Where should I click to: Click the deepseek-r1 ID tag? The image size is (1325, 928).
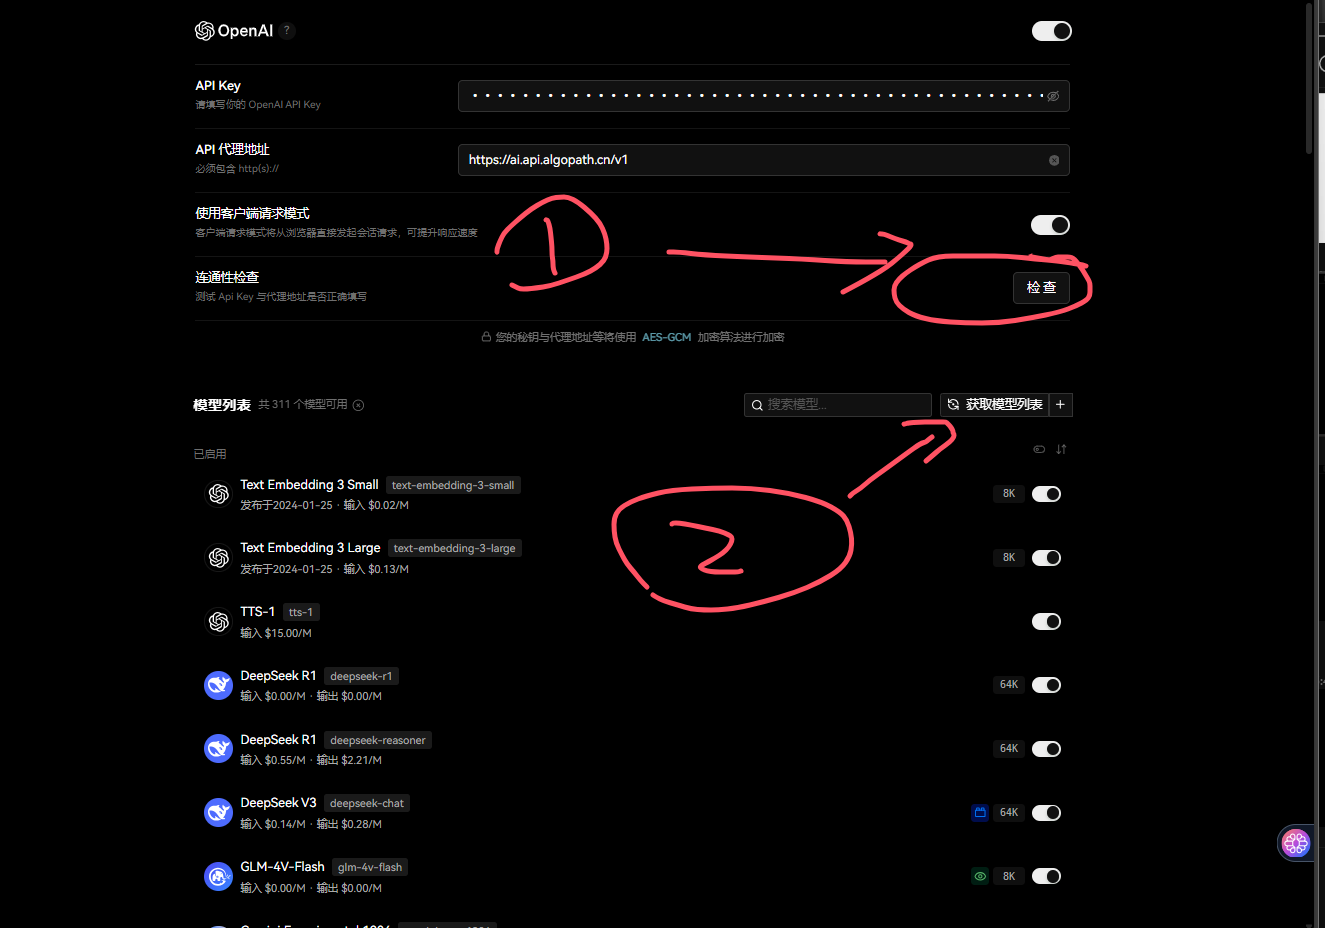[361, 676]
